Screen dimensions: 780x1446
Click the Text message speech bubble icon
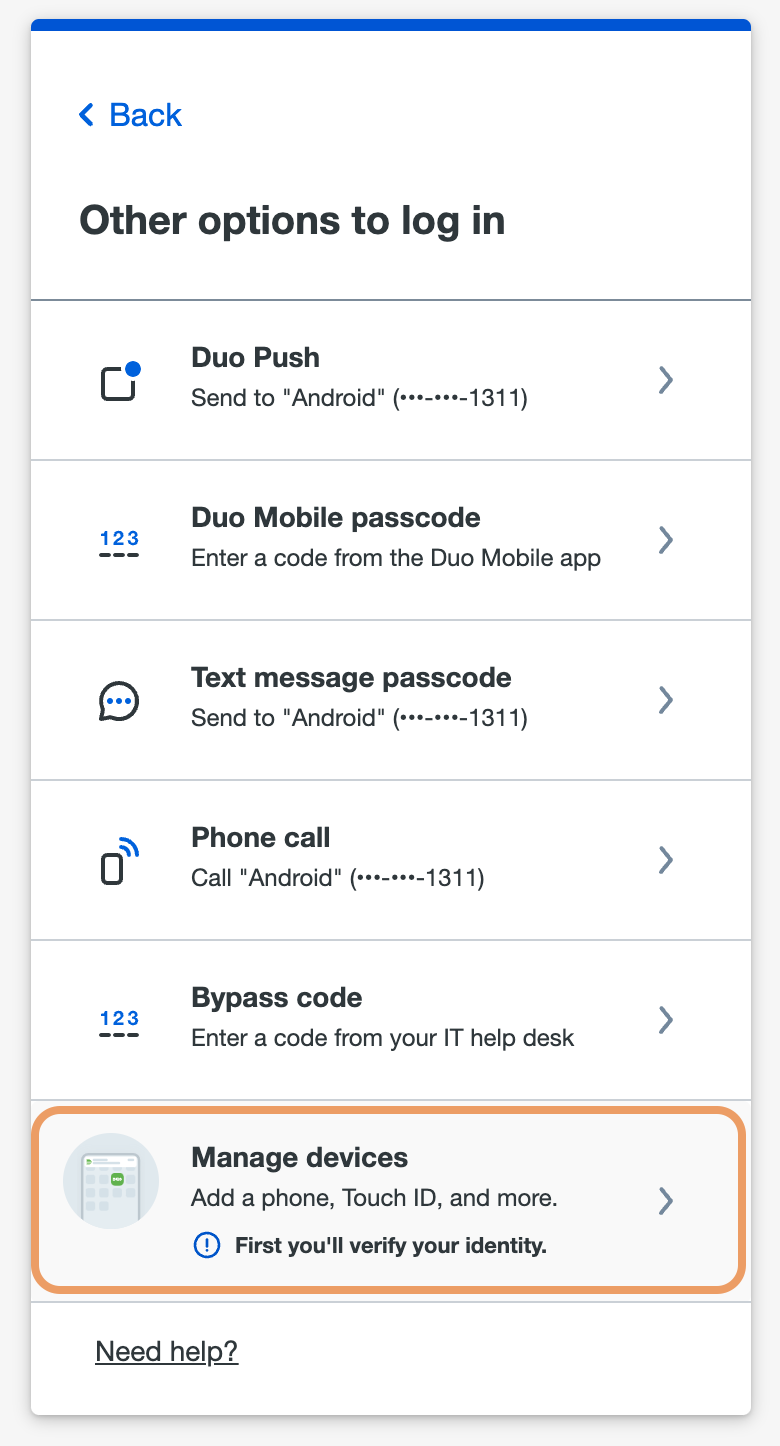(118, 699)
